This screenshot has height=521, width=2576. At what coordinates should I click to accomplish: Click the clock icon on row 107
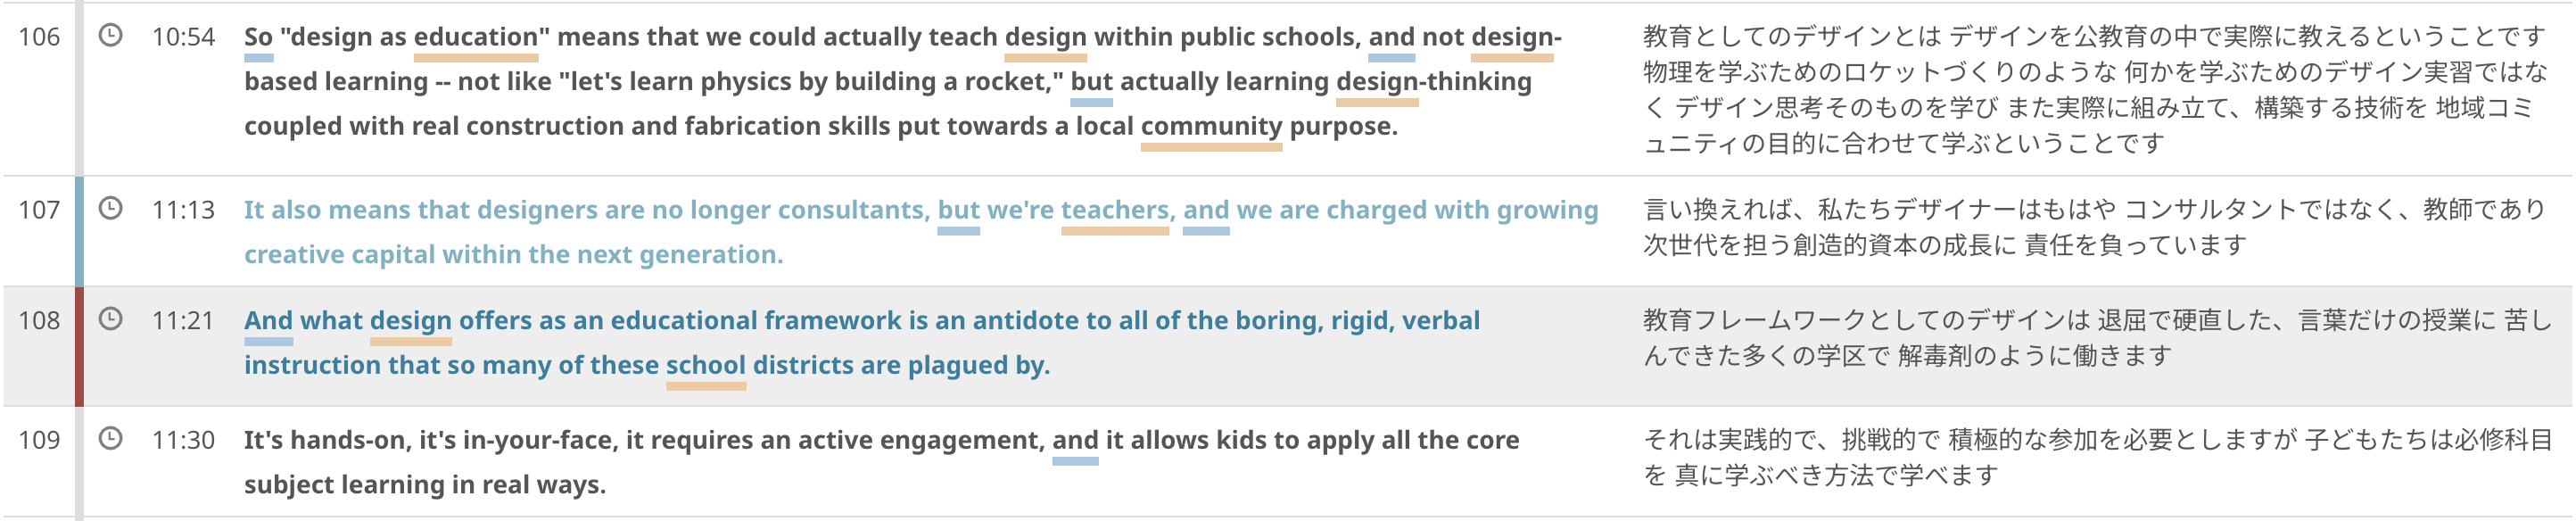click(110, 209)
